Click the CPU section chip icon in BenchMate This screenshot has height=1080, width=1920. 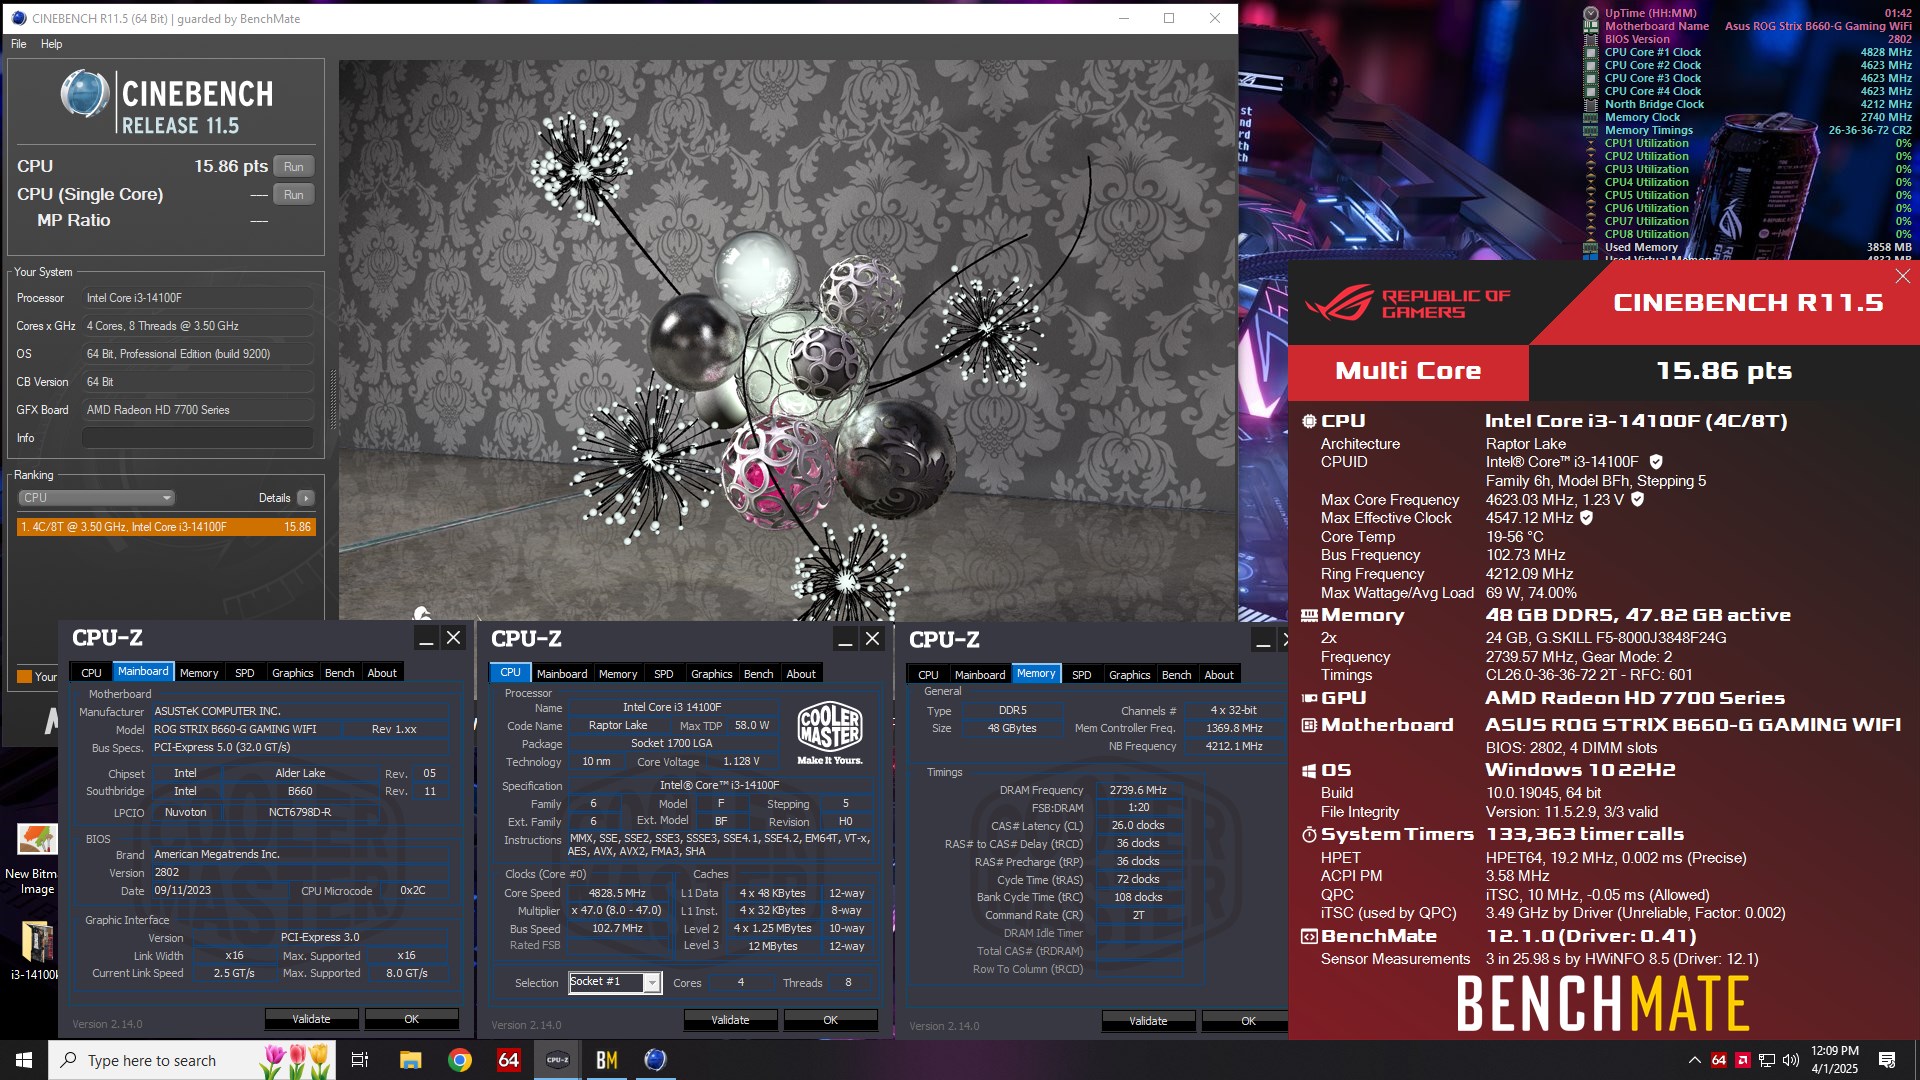1309,421
